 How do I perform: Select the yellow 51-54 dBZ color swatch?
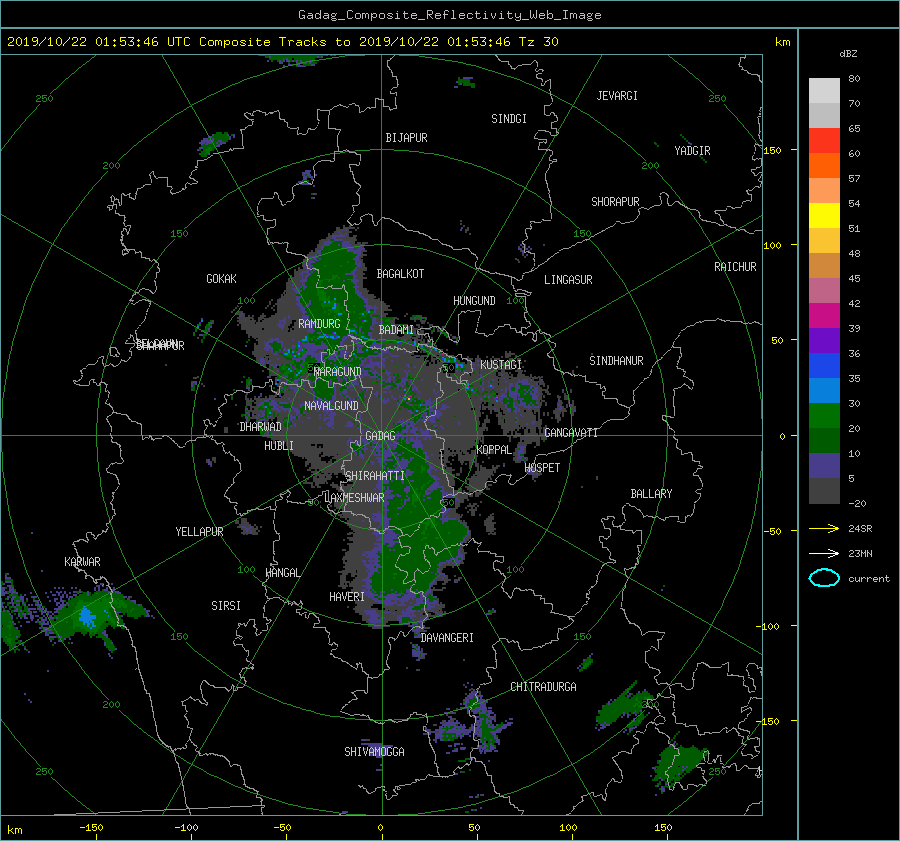[x=824, y=215]
